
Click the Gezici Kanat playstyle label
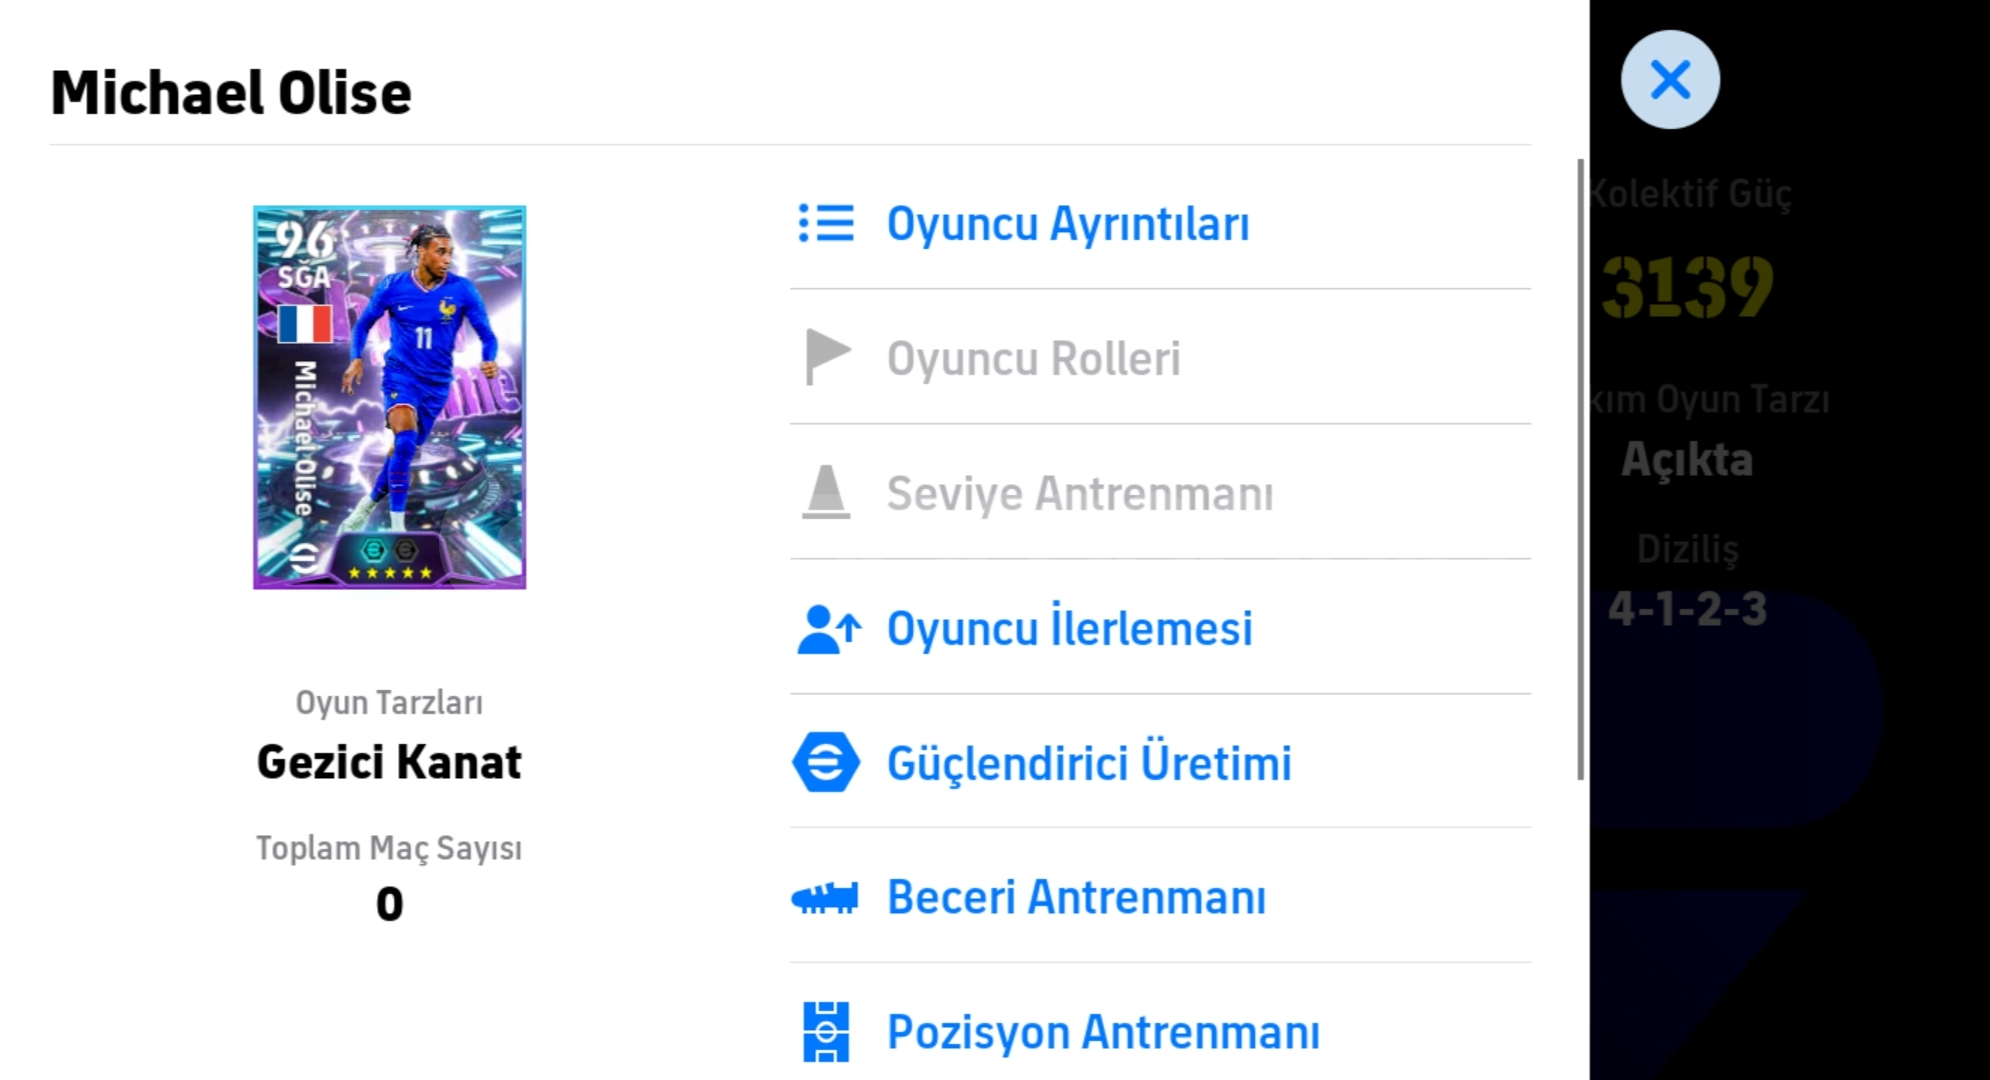point(389,762)
